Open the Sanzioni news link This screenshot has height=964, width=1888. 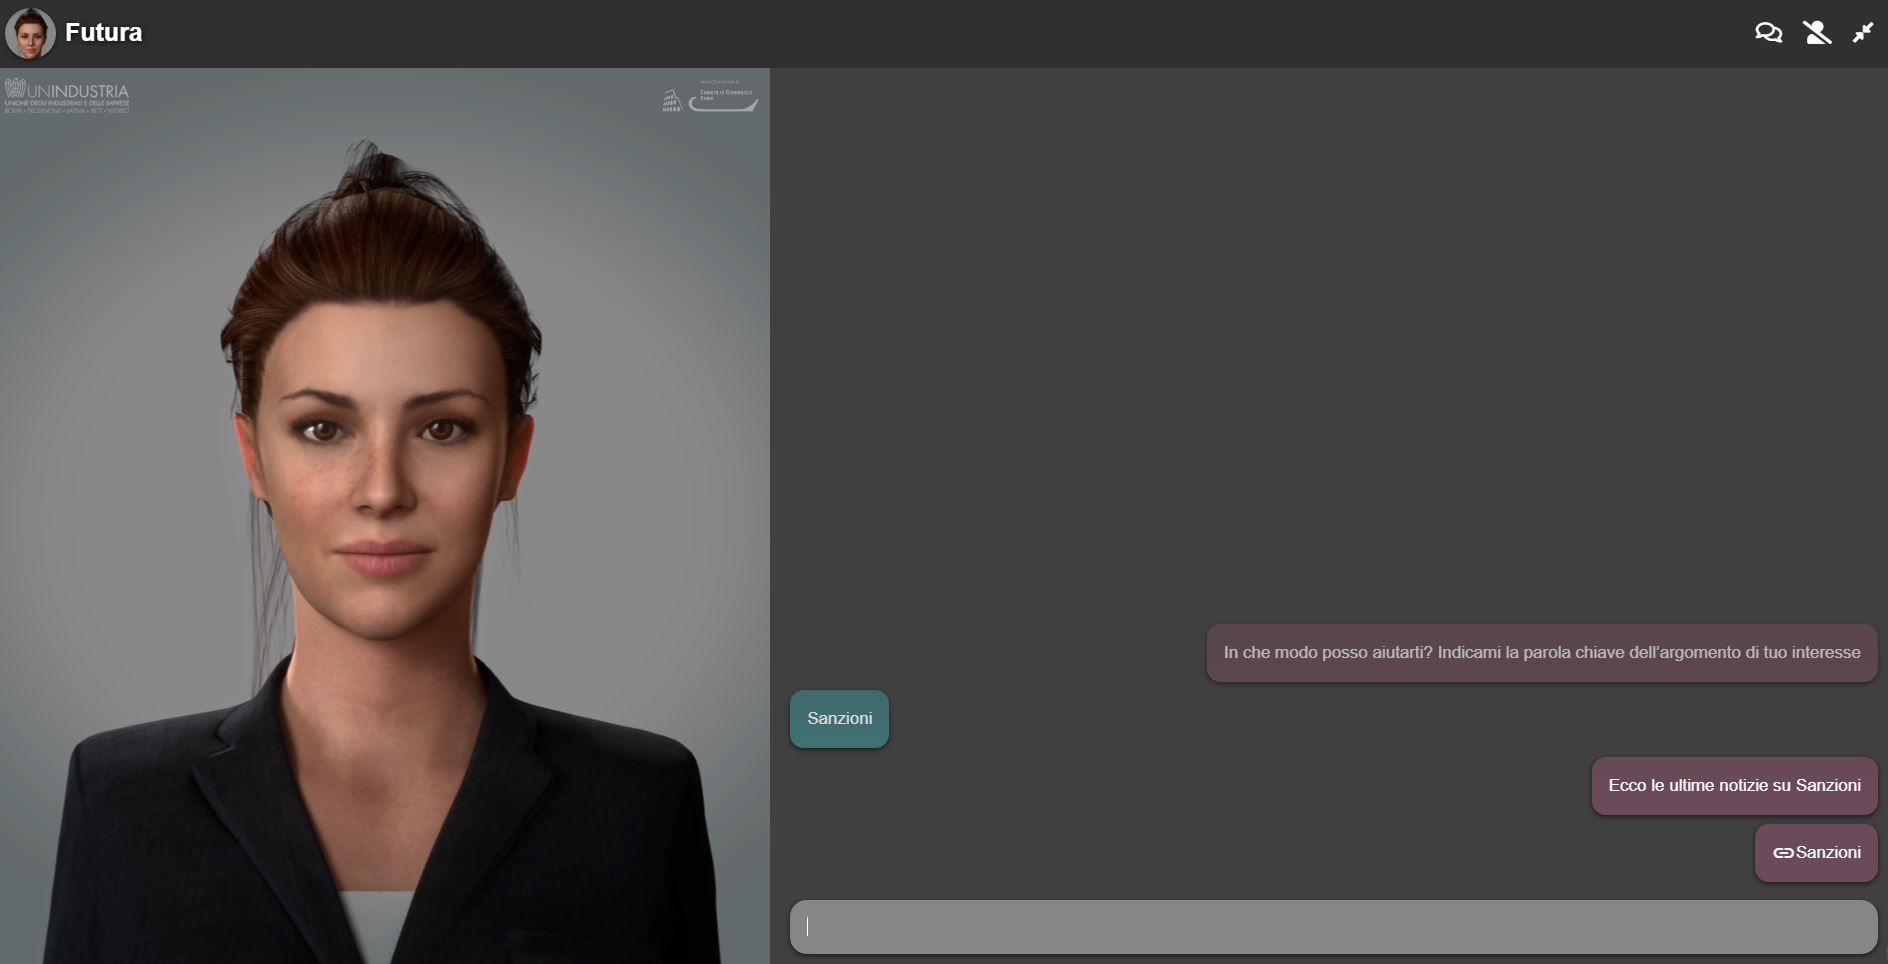(1827, 853)
